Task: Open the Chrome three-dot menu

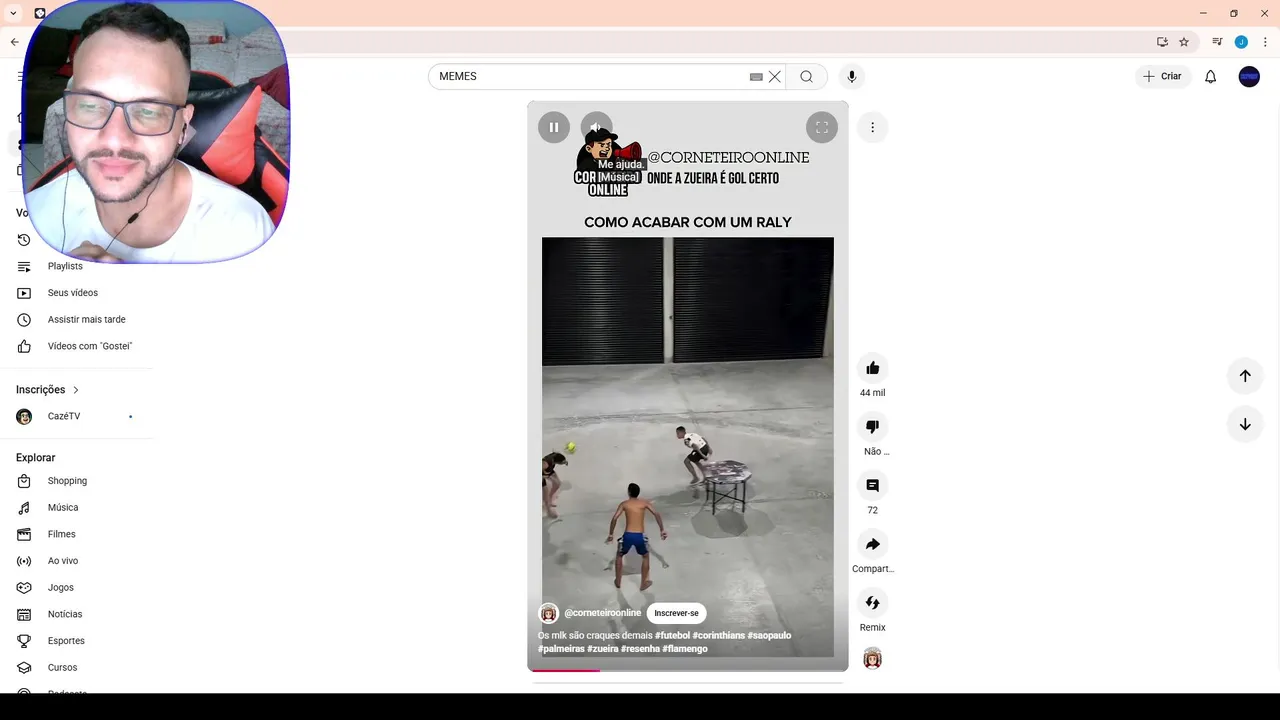Action: [x=1265, y=42]
